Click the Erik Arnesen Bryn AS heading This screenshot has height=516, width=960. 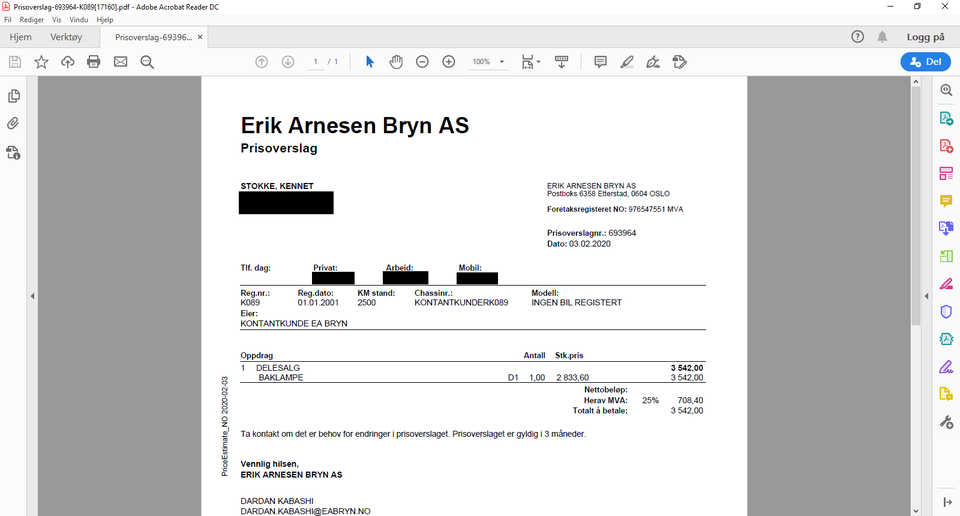click(354, 125)
